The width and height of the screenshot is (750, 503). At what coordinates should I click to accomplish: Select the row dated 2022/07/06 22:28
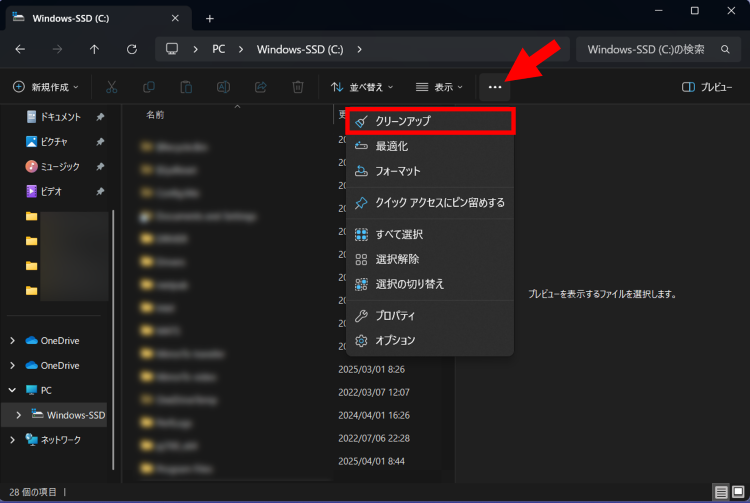(287, 438)
